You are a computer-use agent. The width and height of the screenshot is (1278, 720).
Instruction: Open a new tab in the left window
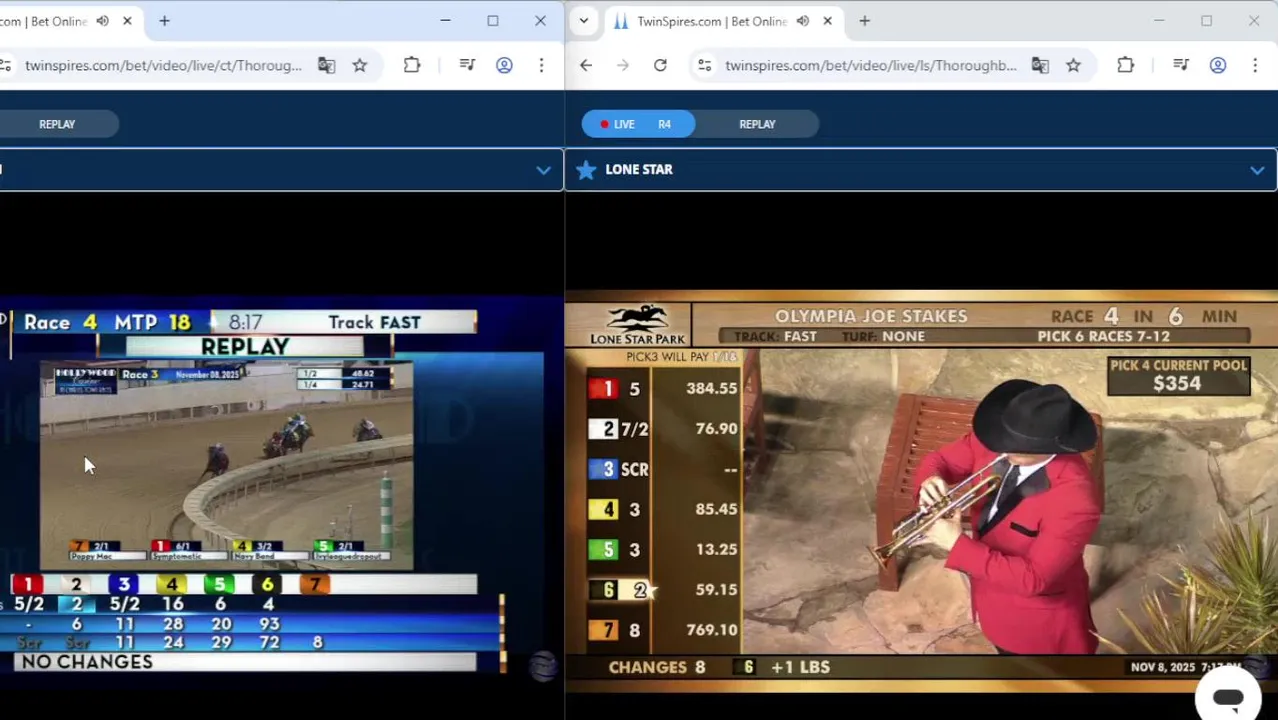click(x=164, y=21)
